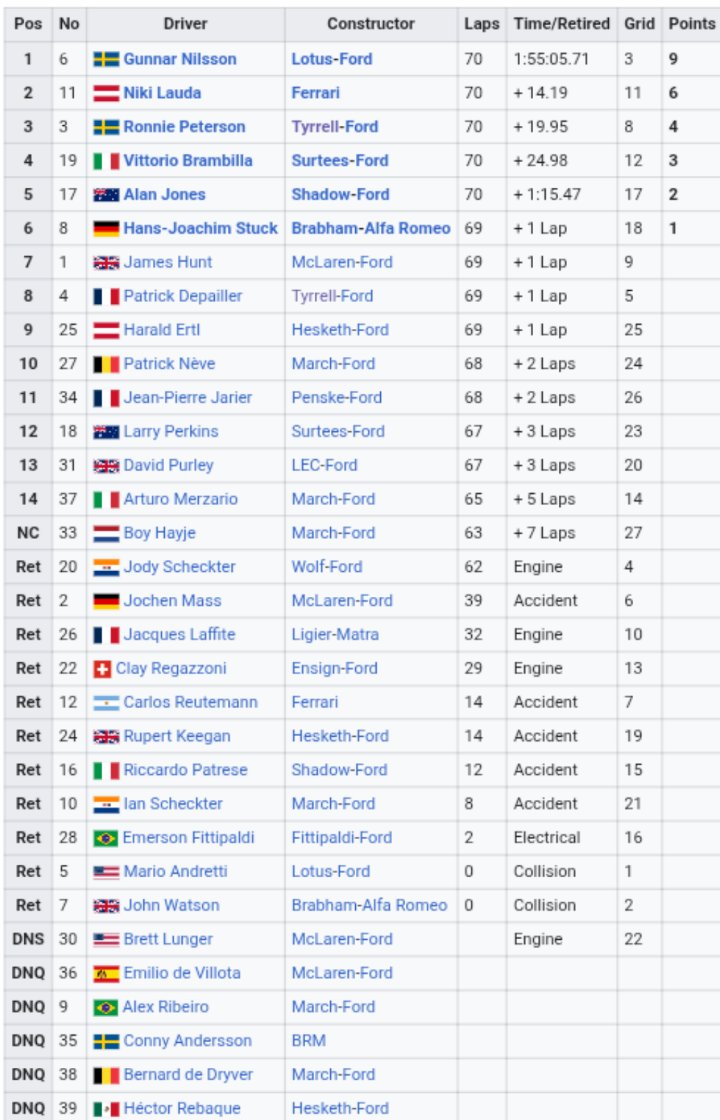Click the Brazilian flag beside Alex Ribeiro
The width and height of the screenshot is (720, 1120).
[106, 1007]
